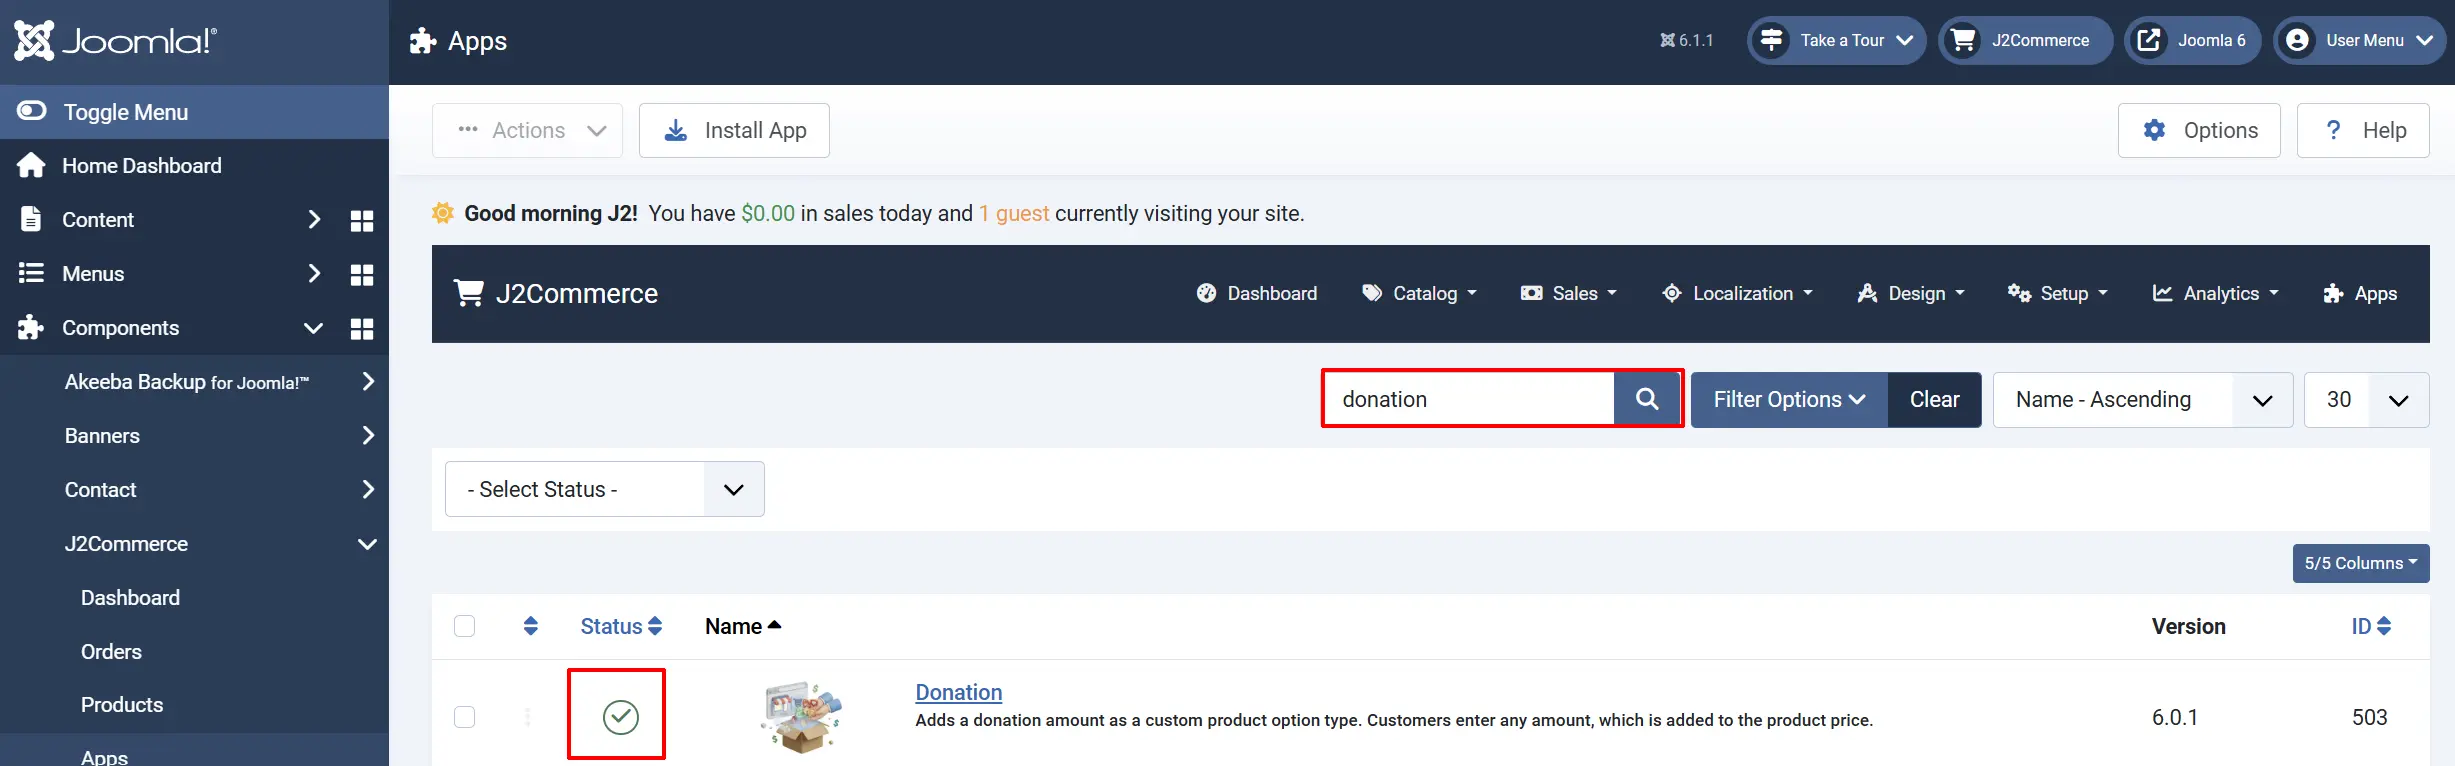
Task: Open the Analytics menu
Action: [x=2215, y=293]
